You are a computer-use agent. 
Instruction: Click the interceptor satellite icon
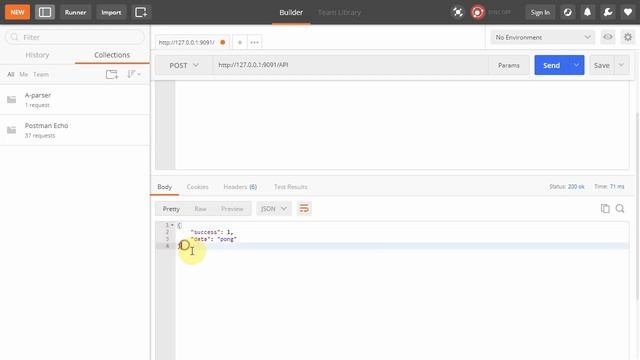click(458, 12)
